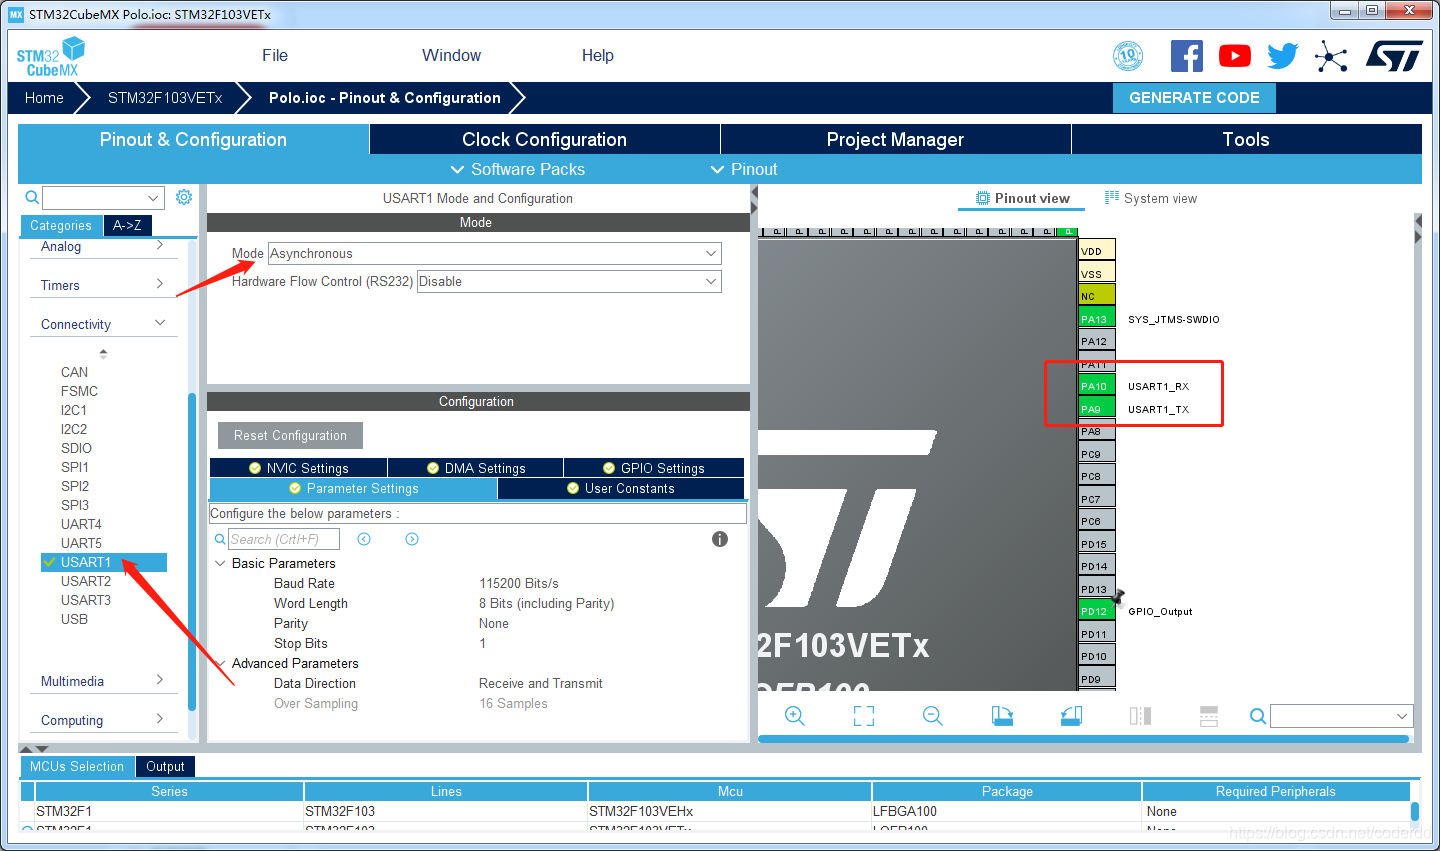The height and width of the screenshot is (851, 1440).
Task: Select CAN peripheral
Action: tap(74, 372)
